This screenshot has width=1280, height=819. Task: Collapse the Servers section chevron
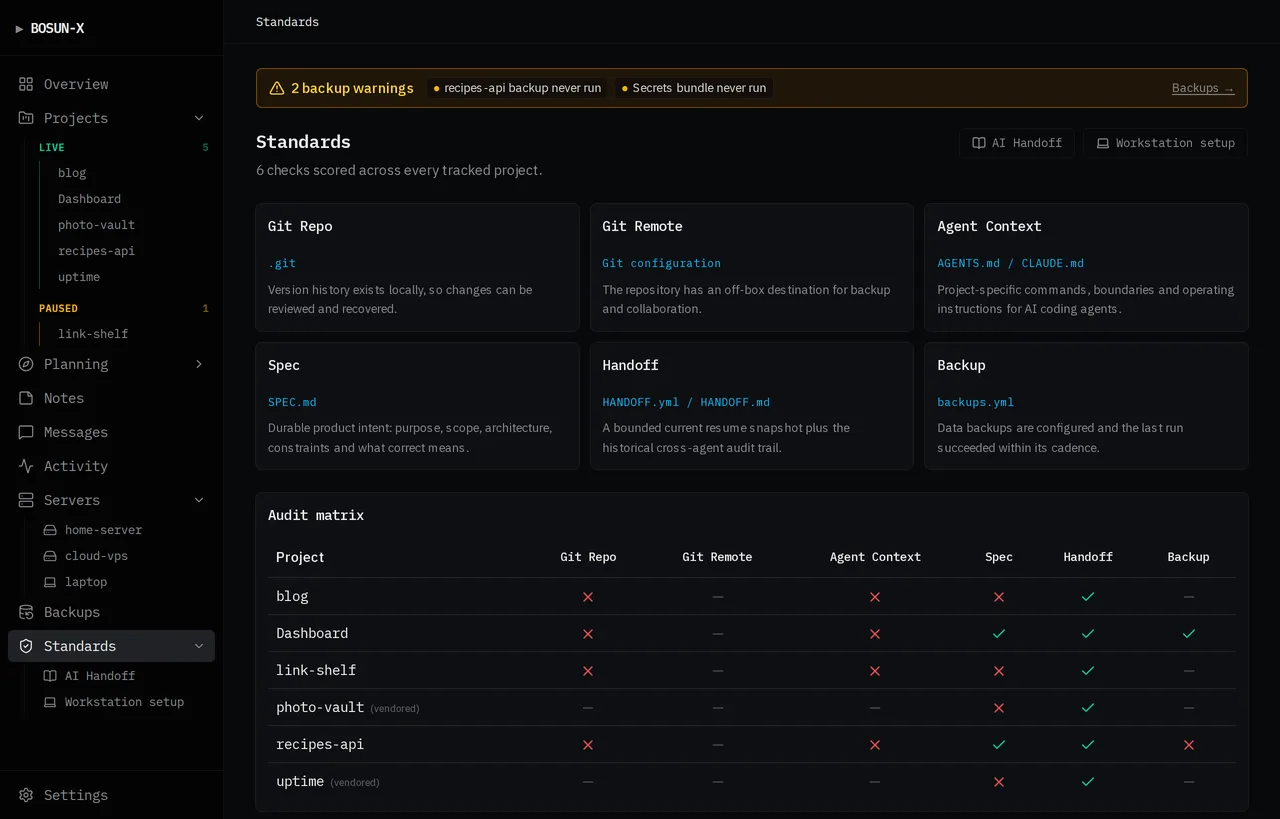point(199,500)
